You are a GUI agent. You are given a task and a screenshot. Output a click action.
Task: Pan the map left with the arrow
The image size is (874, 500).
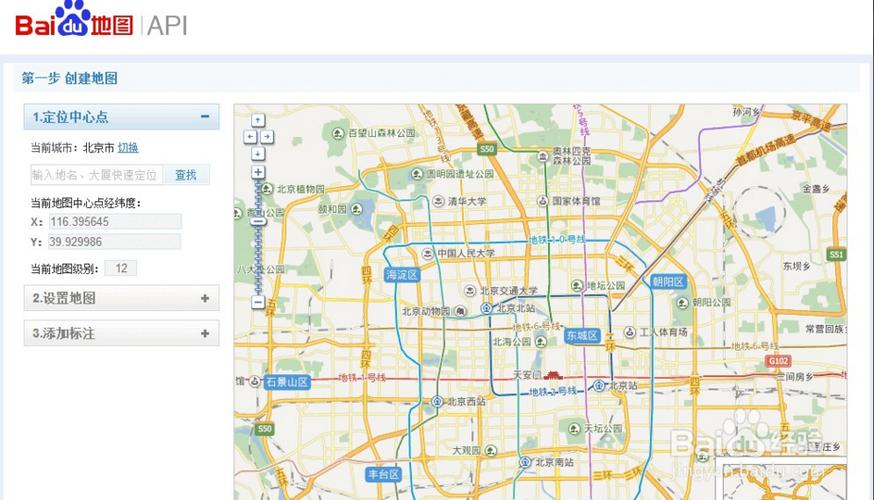[250, 137]
